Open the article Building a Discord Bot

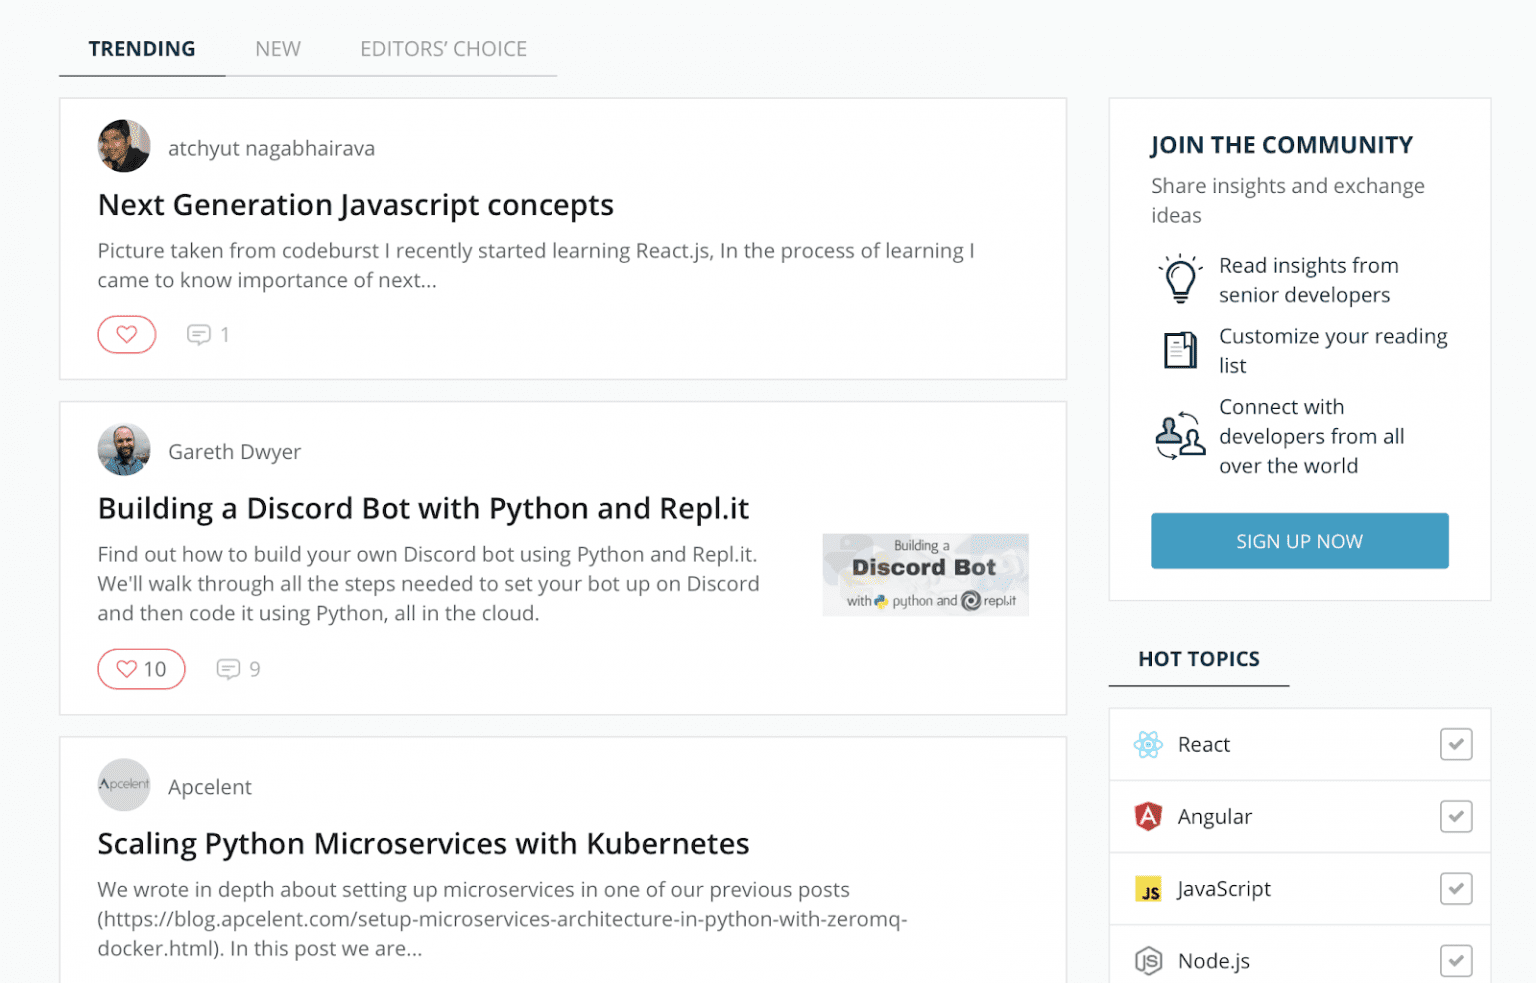point(423,508)
